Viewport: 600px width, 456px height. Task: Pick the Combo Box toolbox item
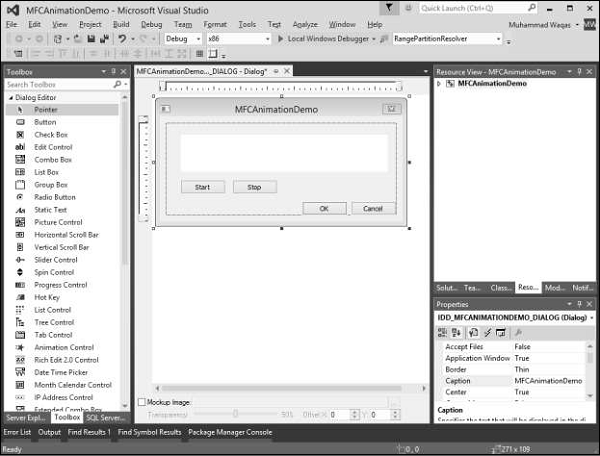[62, 160]
